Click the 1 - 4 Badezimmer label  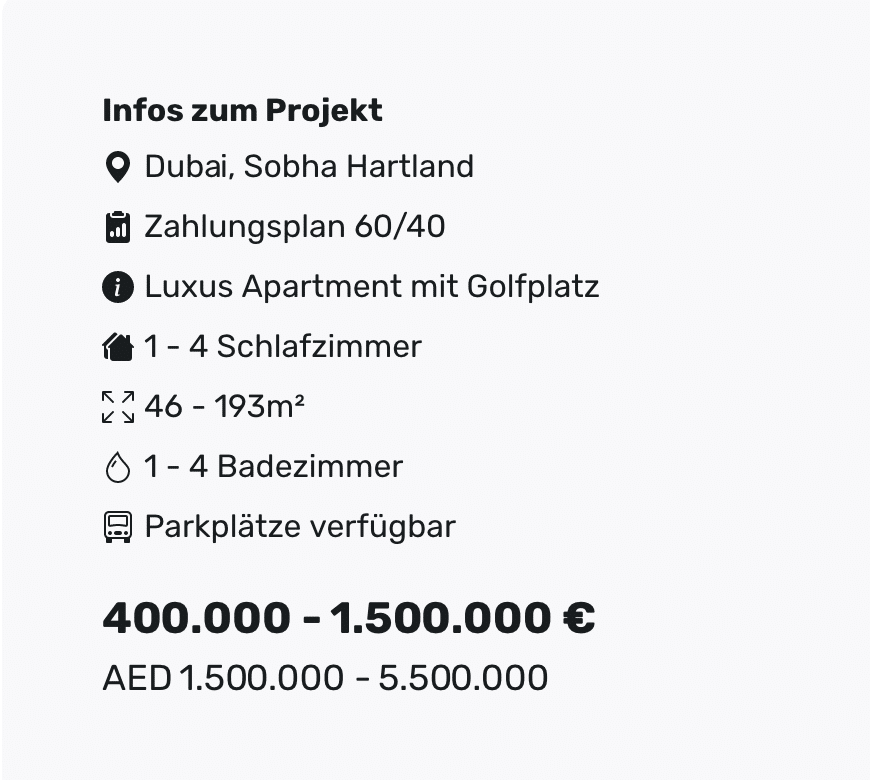point(274,467)
